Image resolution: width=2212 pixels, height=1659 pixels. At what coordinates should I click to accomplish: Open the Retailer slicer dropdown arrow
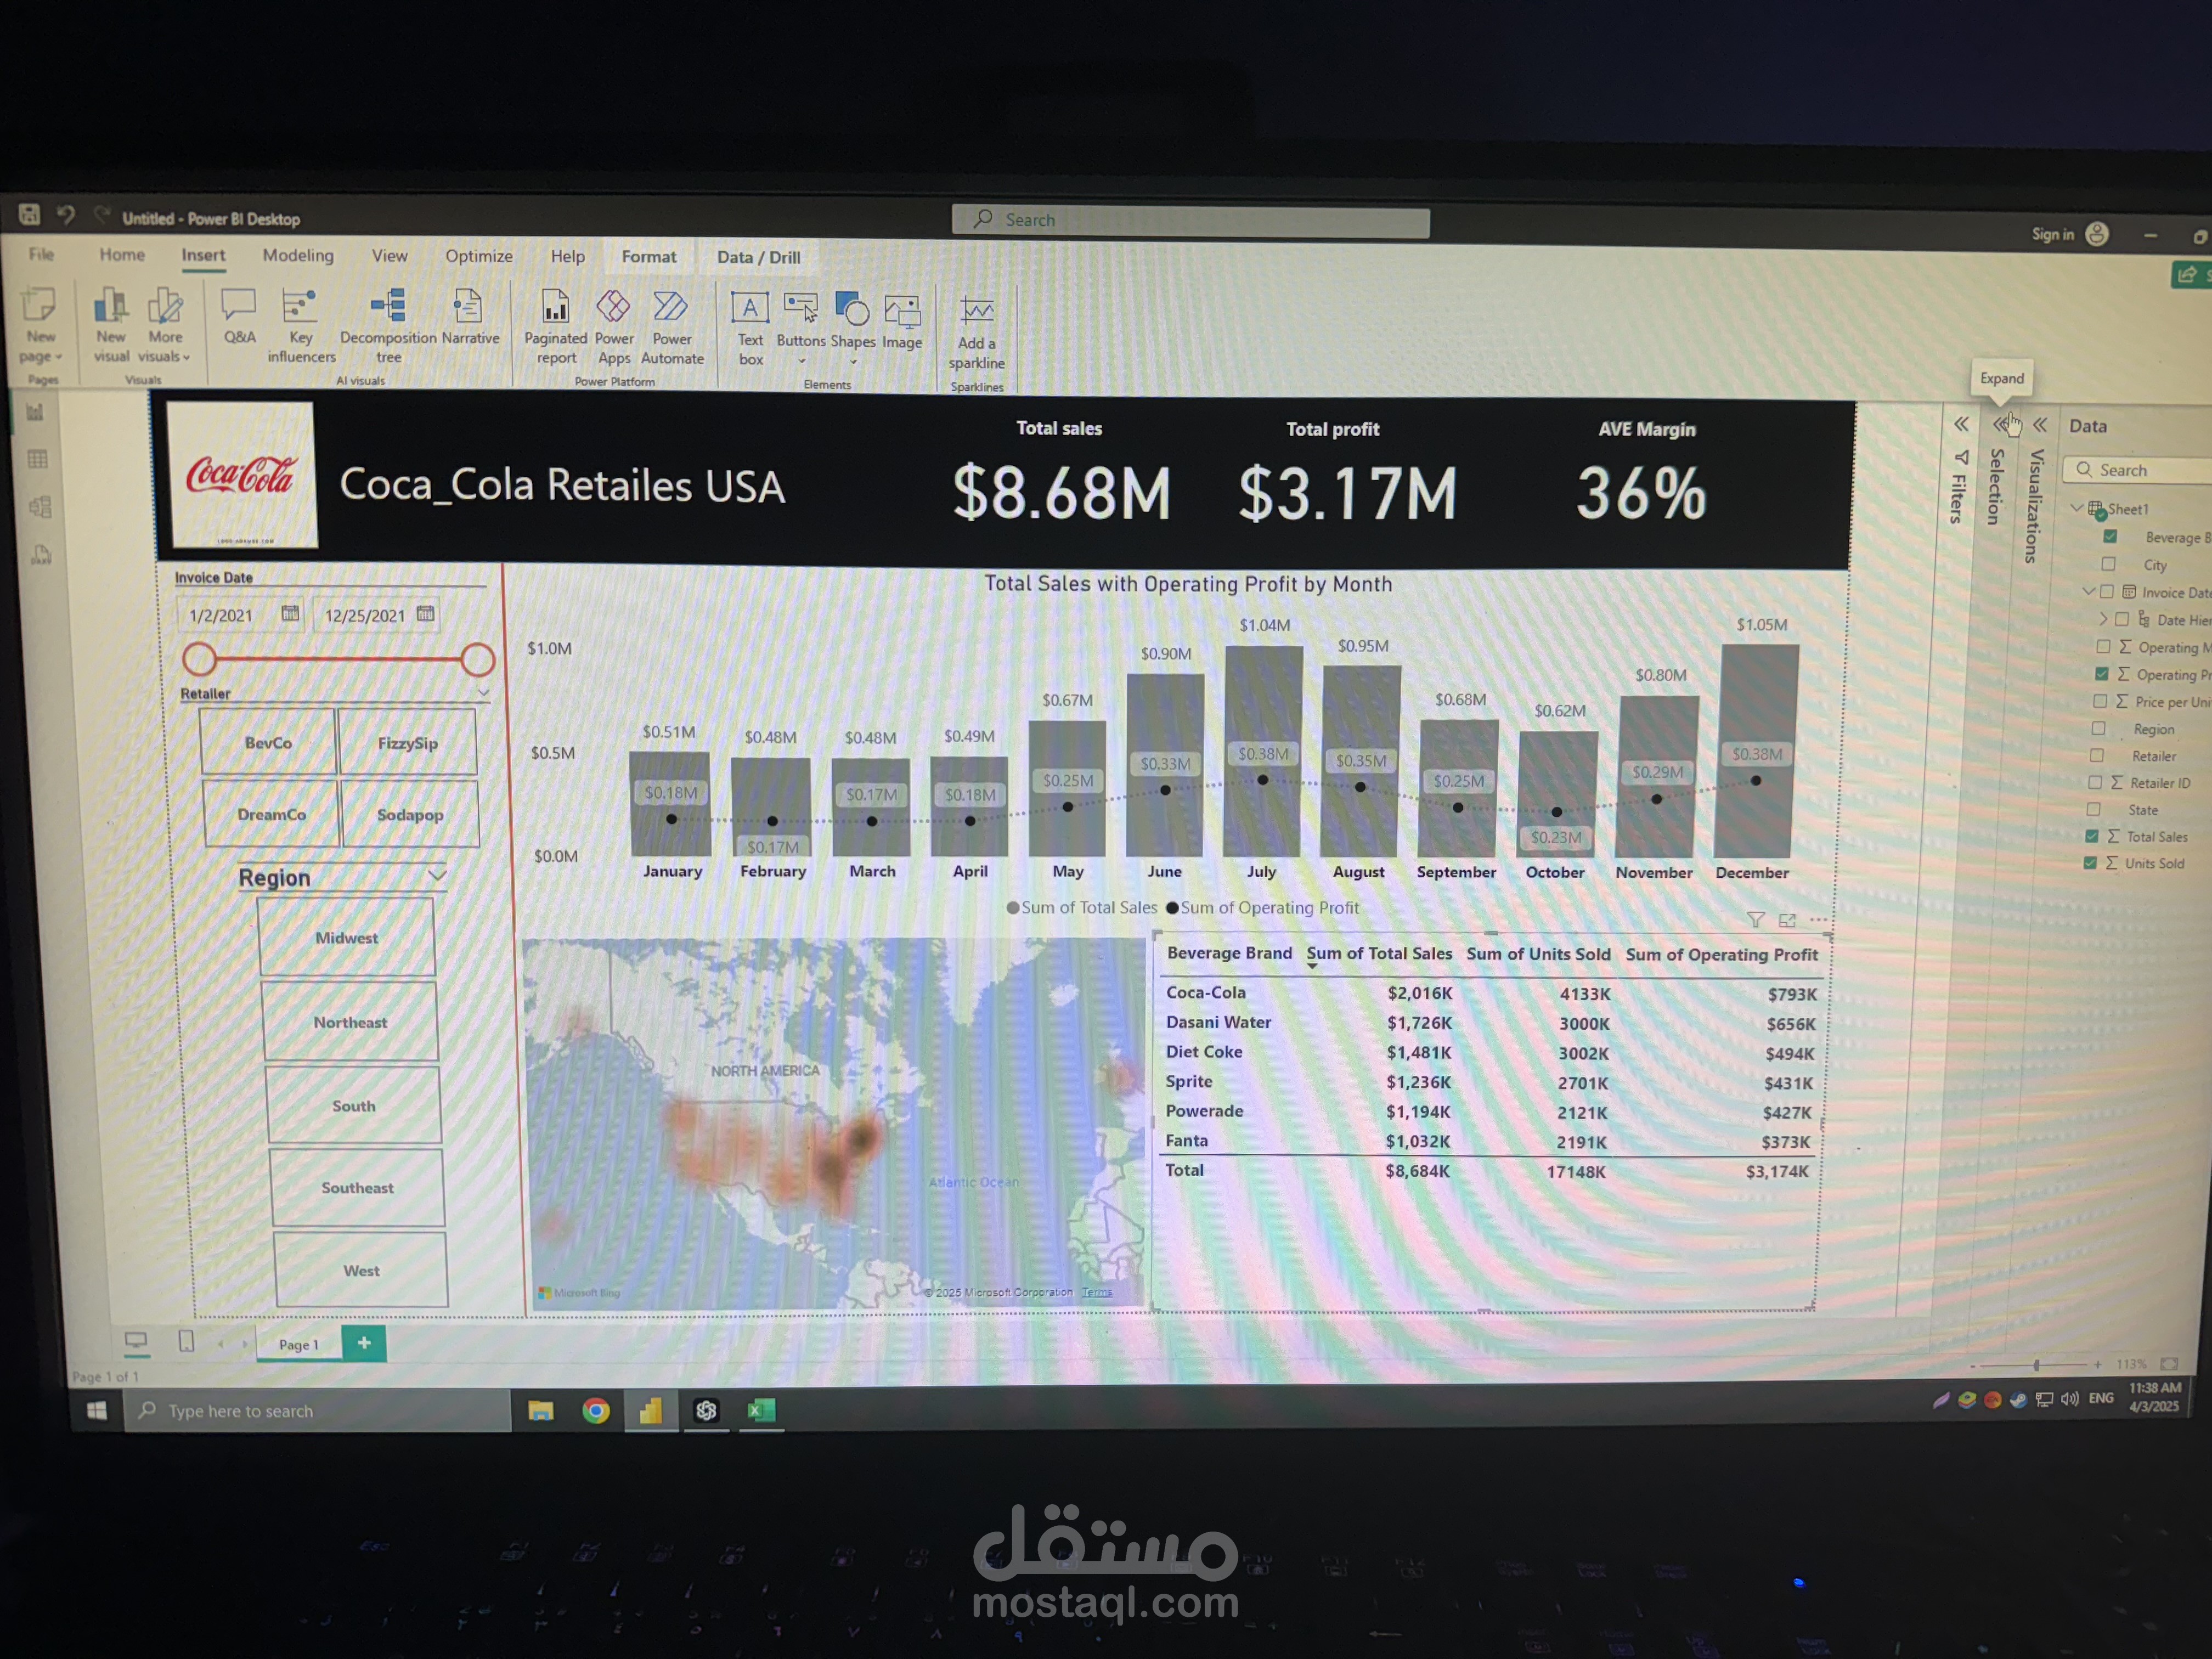coord(483,692)
